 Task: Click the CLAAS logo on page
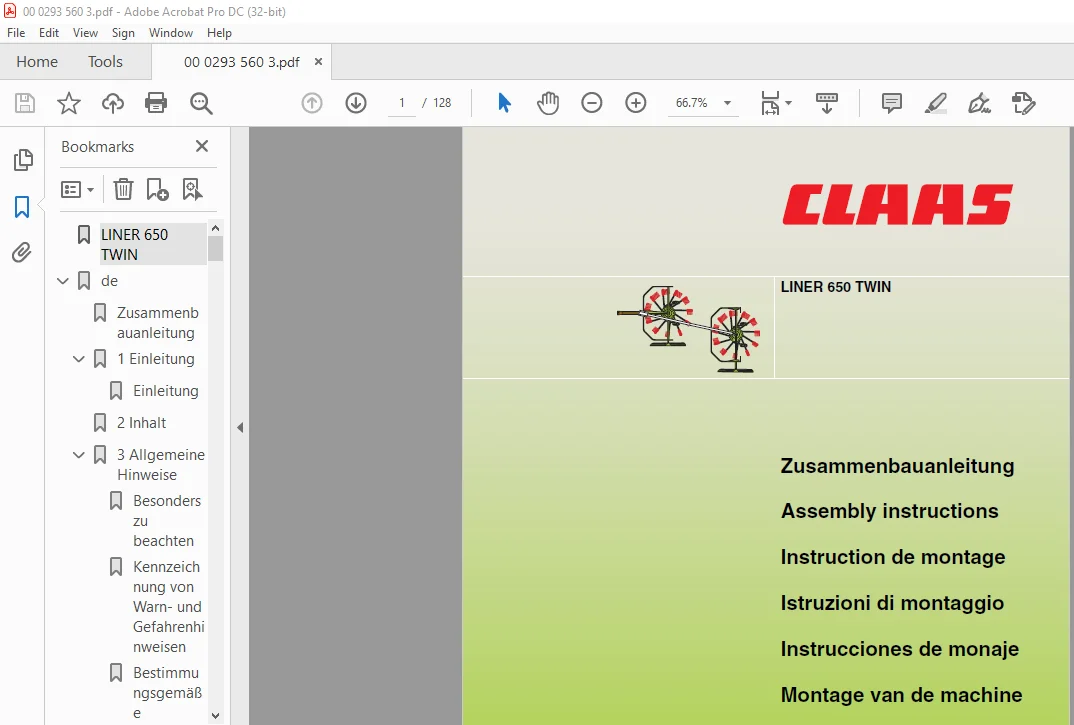pos(897,204)
